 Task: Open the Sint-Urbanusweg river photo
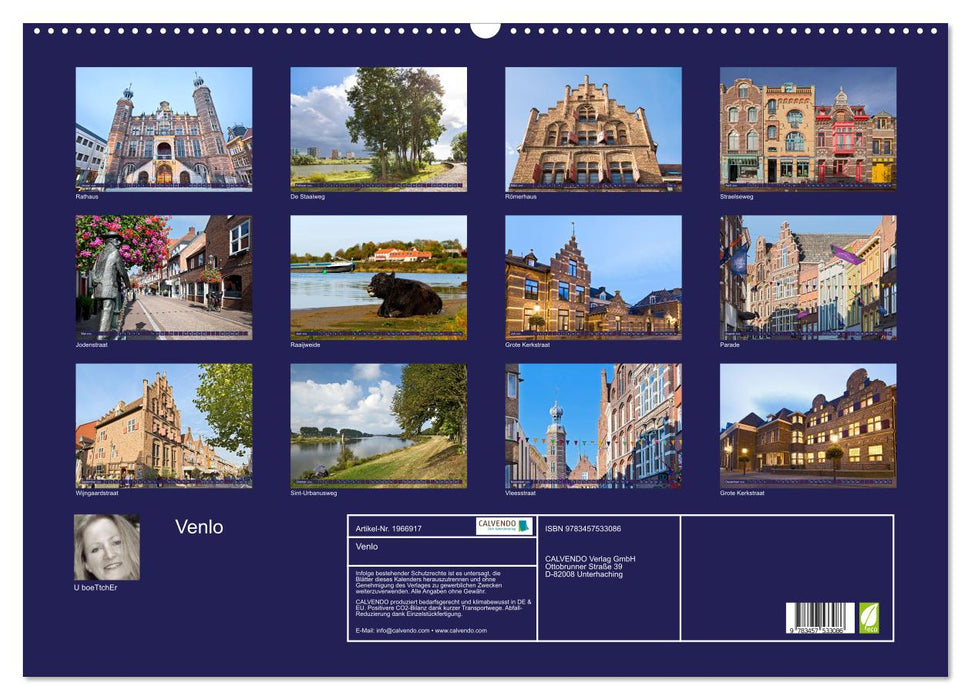pyautogui.click(x=378, y=425)
